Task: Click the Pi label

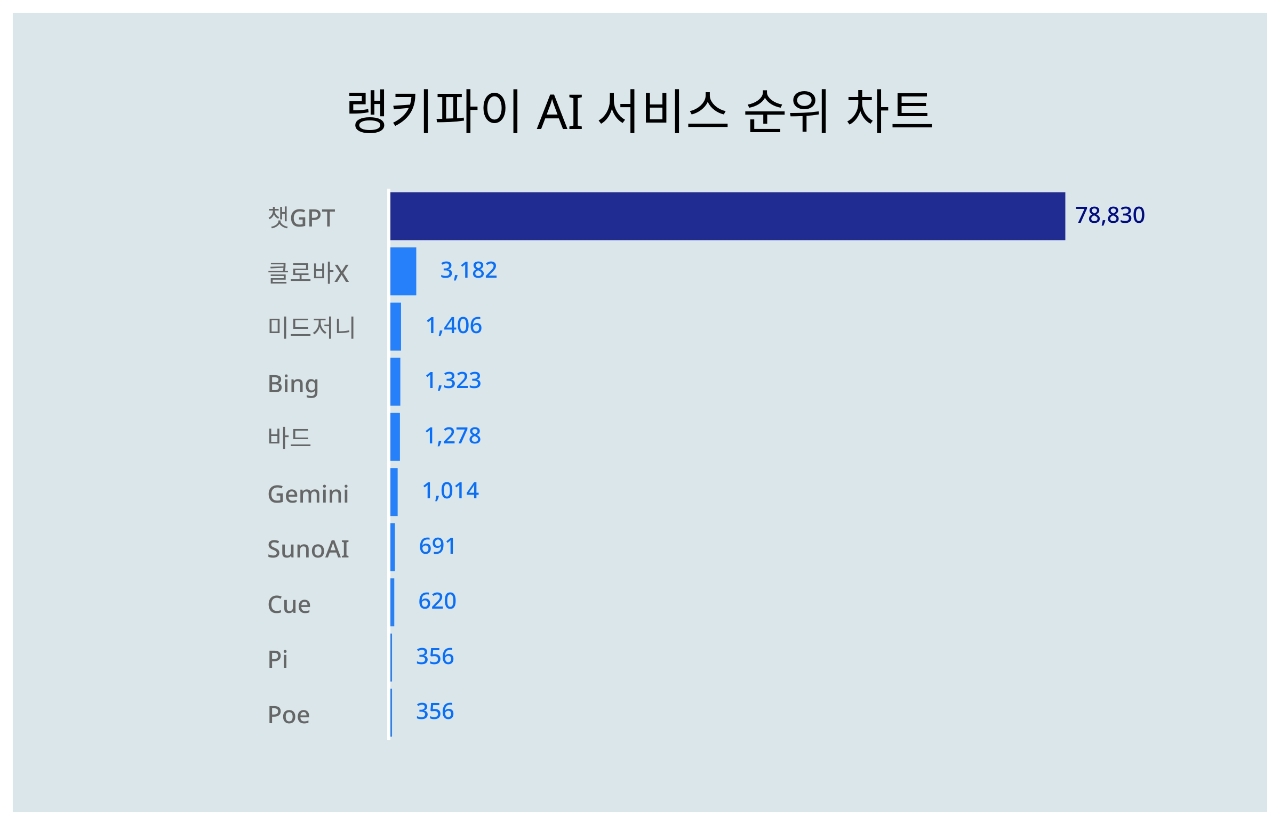Action: [x=278, y=659]
